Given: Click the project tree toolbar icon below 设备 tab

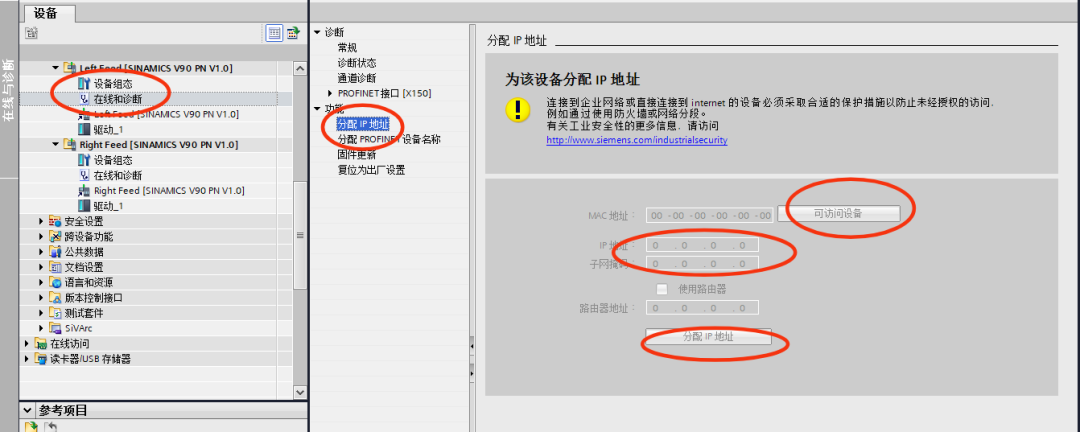Looking at the screenshot, I should point(31,32).
